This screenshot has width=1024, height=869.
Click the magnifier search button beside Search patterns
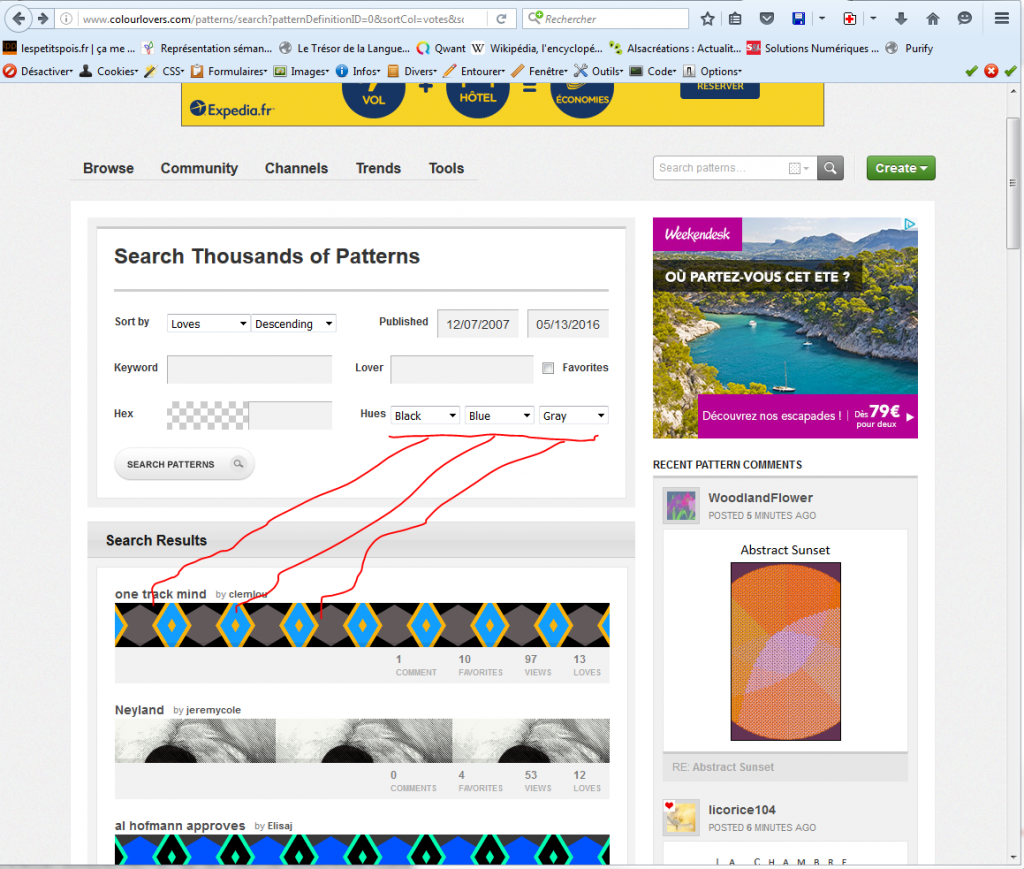tap(831, 168)
